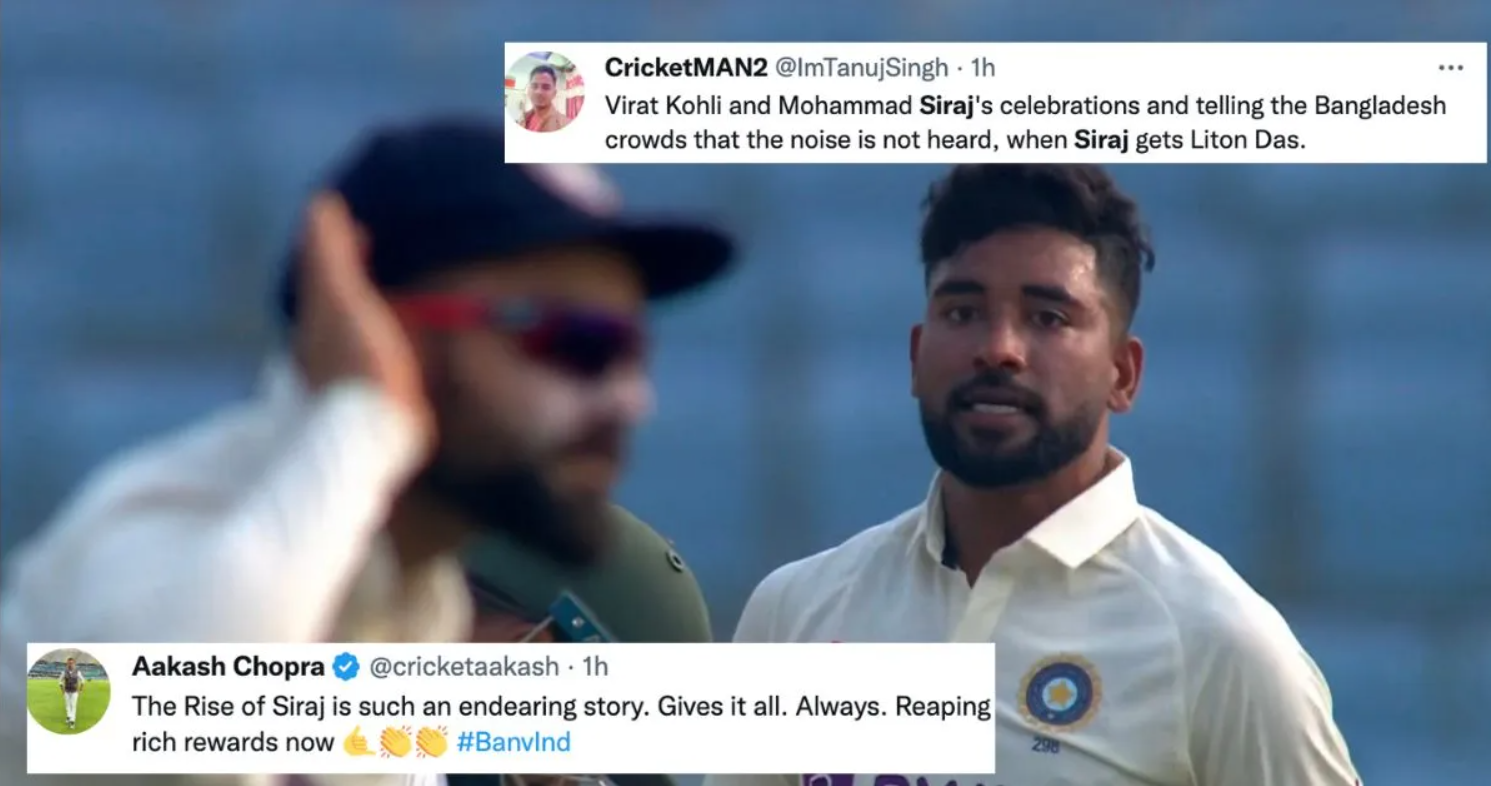Click the call-me hand emoji

pyautogui.click(x=357, y=742)
